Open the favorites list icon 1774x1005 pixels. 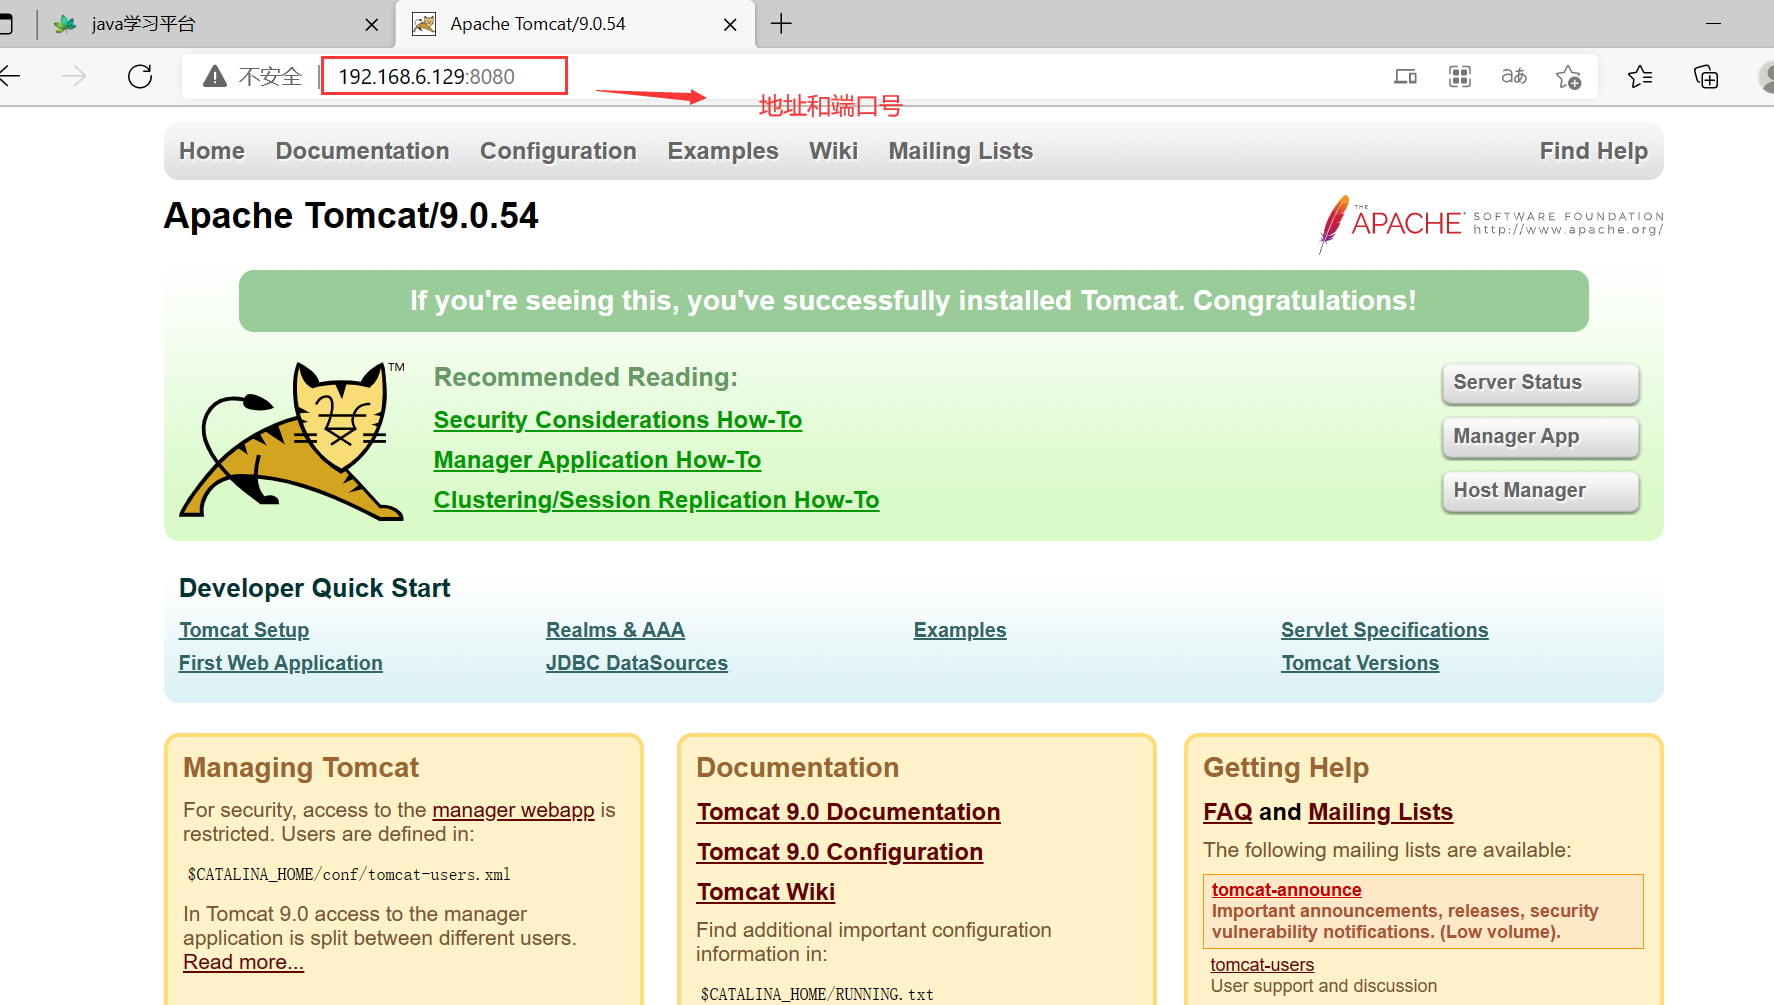(1640, 76)
